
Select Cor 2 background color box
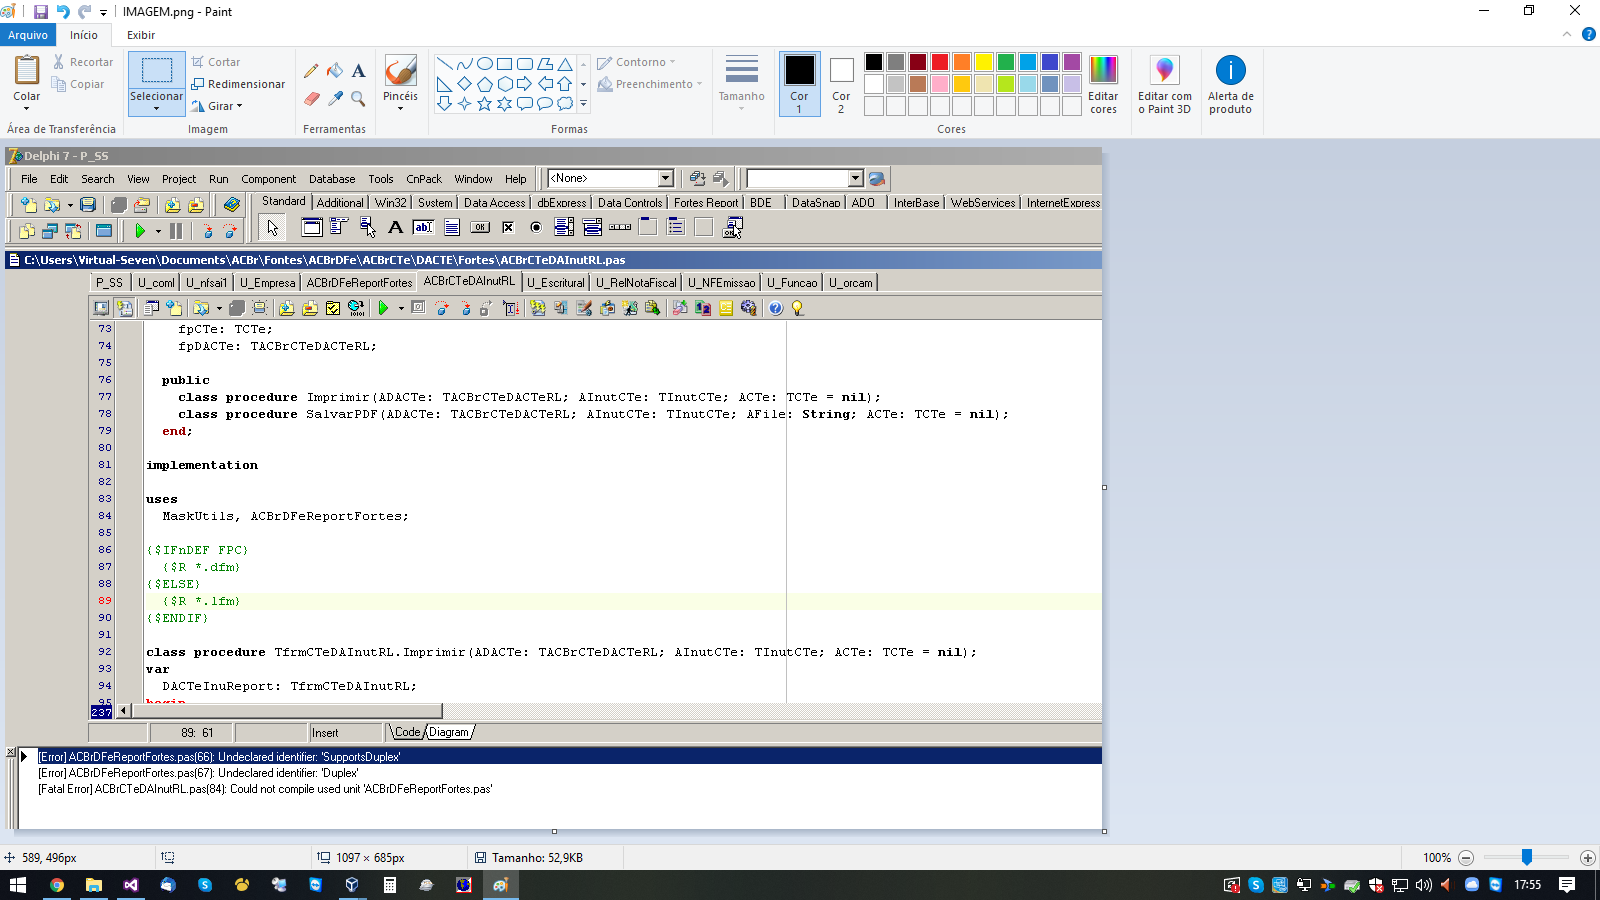pyautogui.click(x=841, y=84)
